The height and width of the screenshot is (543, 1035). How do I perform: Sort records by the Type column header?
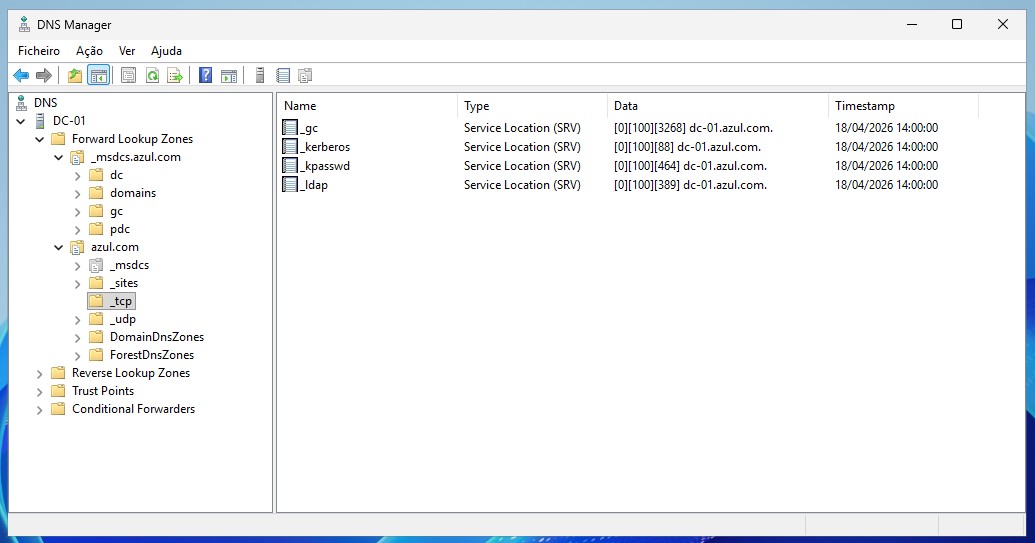tap(532, 106)
